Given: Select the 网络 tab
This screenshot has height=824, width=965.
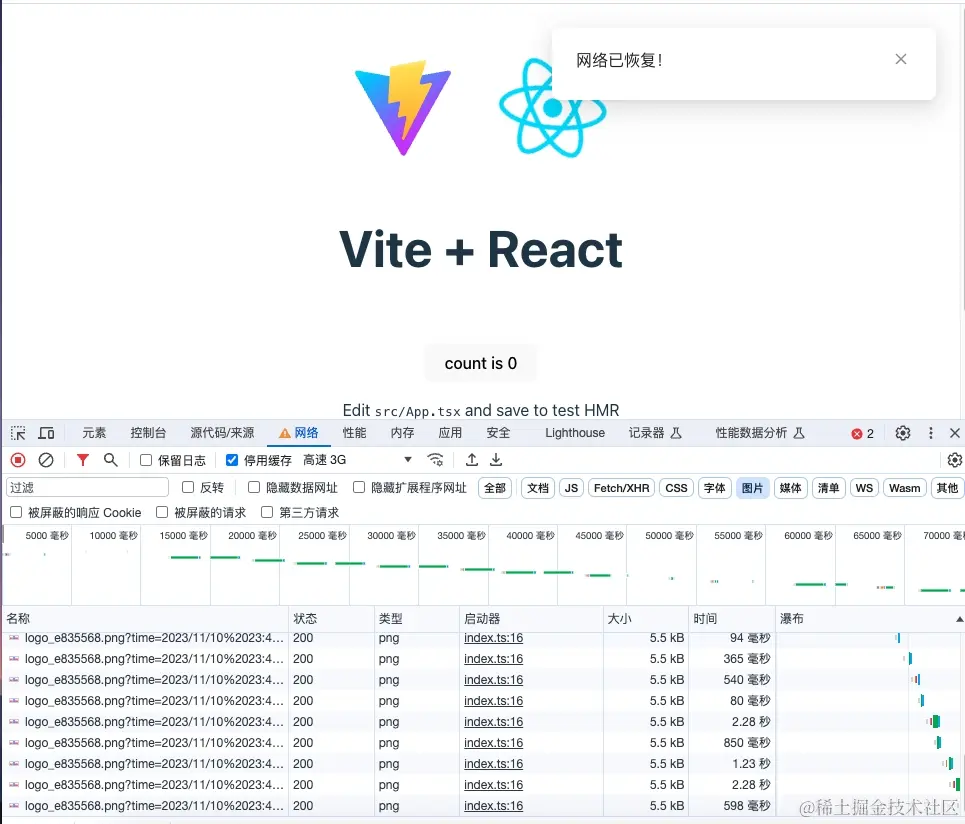Looking at the screenshot, I should (x=299, y=433).
